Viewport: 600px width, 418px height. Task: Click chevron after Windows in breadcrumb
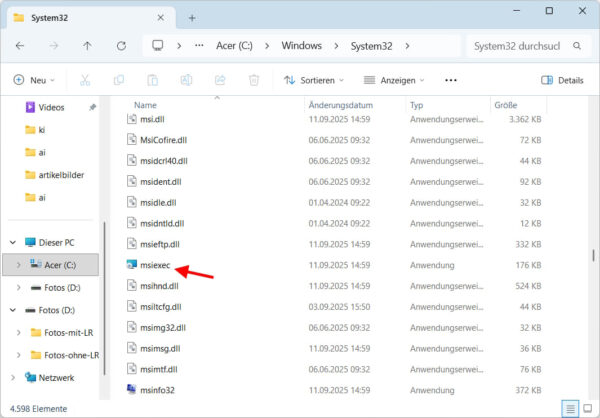point(336,46)
